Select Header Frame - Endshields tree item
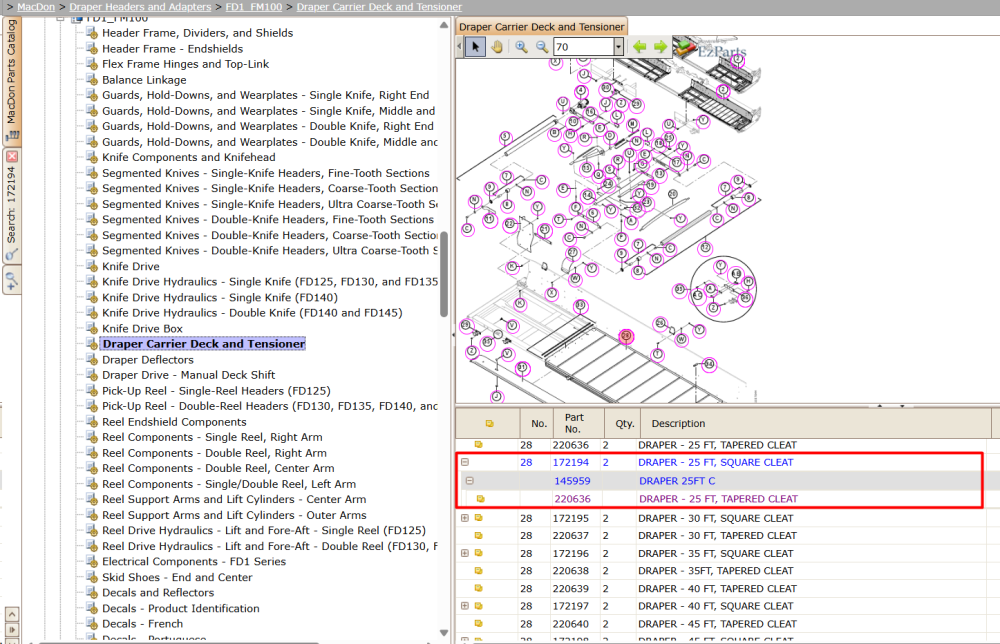Viewport: 1000px width, 644px height. [x=172, y=48]
